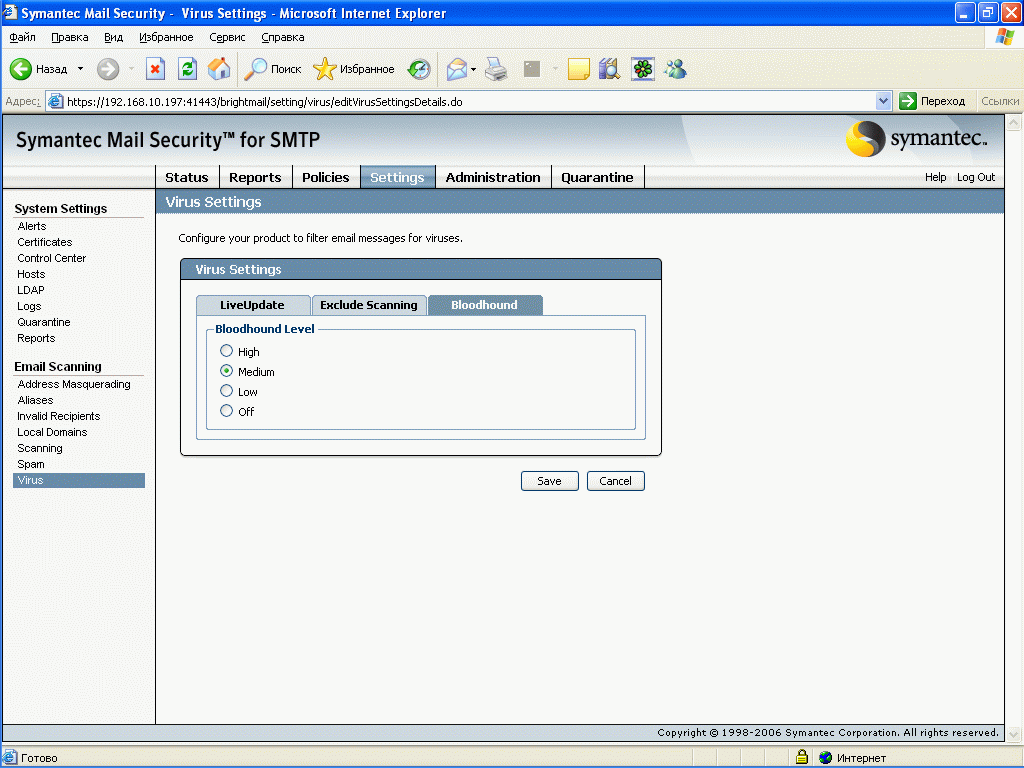Click the Symantec logo
Viewport: 1024px width, 768px height.
(917, 138)
